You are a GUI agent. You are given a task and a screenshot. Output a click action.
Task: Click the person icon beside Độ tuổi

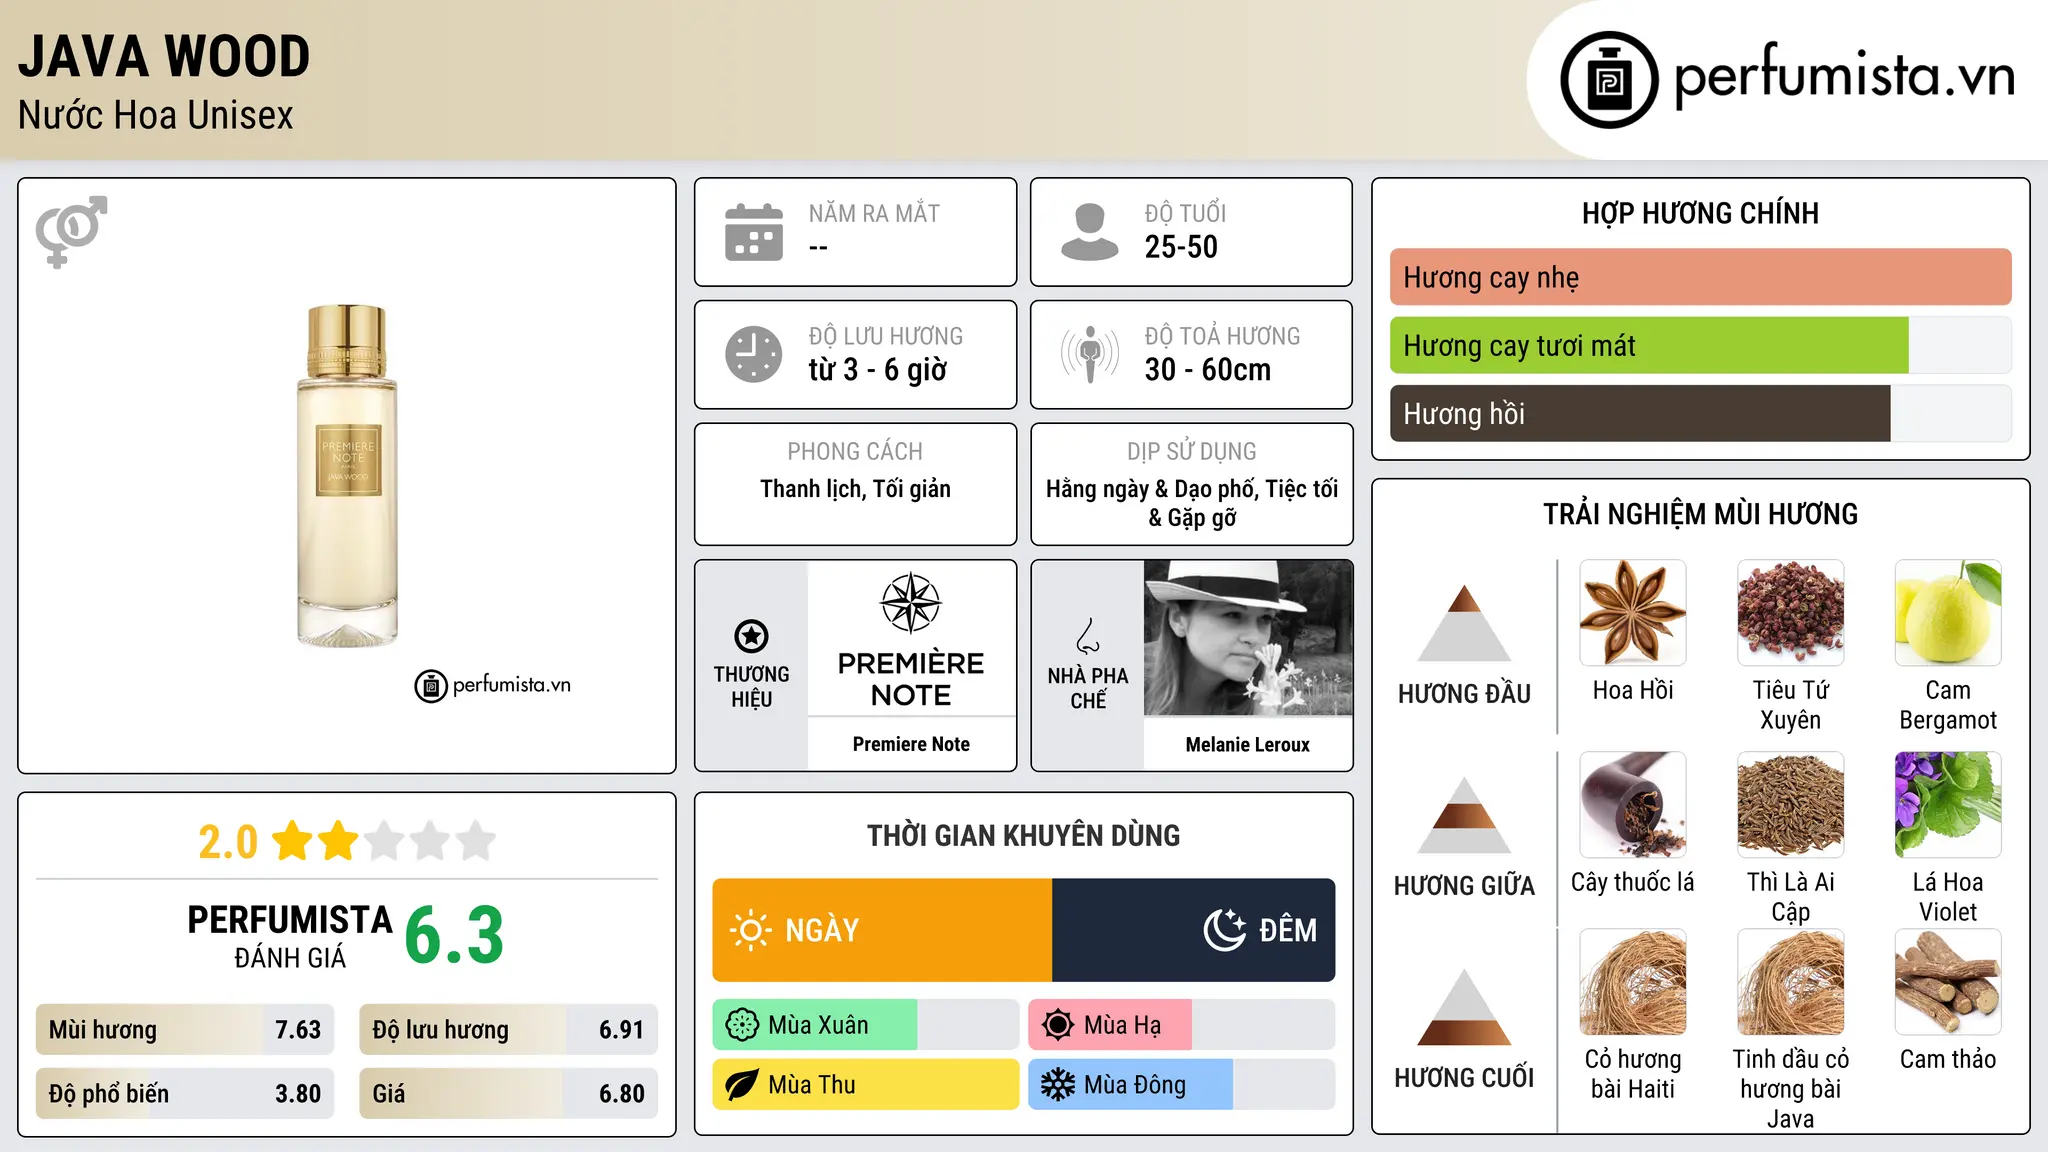[x=1089, y=232]
